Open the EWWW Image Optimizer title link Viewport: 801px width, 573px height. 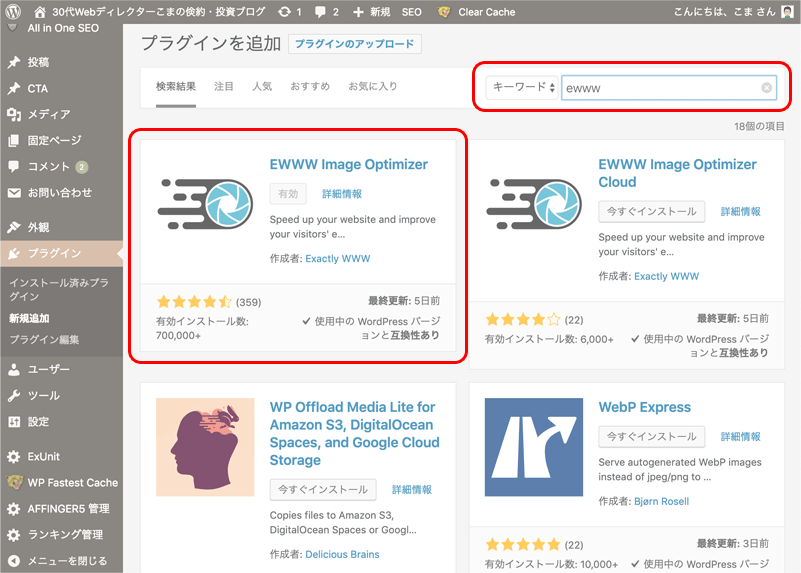click(x=349, y=164)
